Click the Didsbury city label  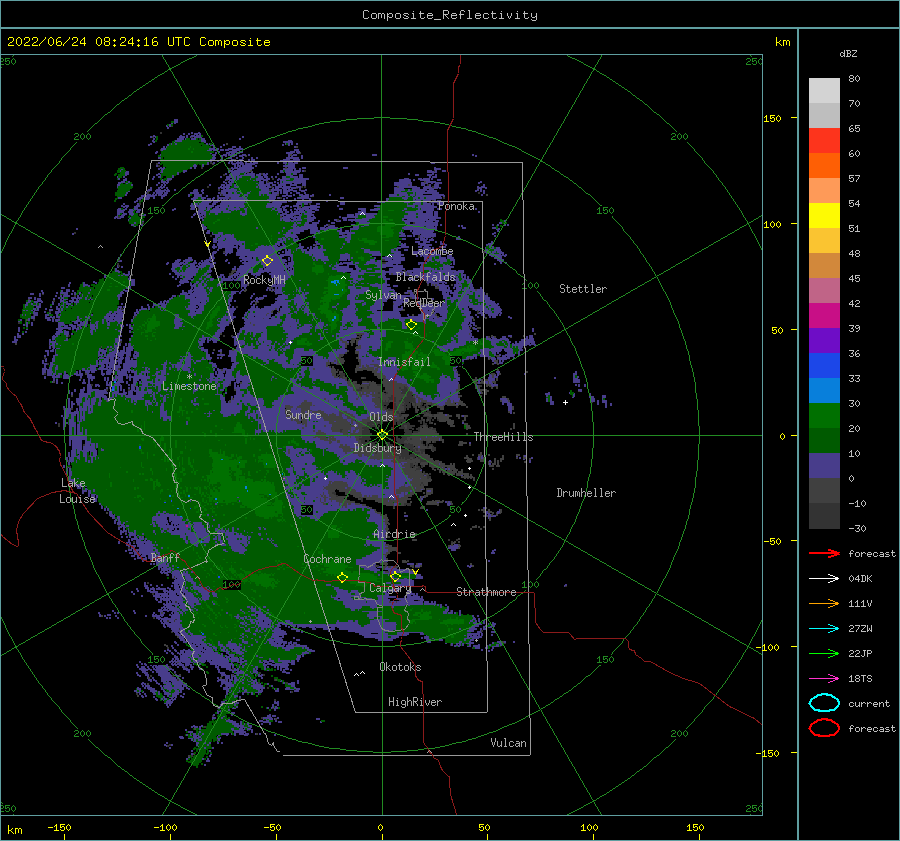tap(378, 448)
